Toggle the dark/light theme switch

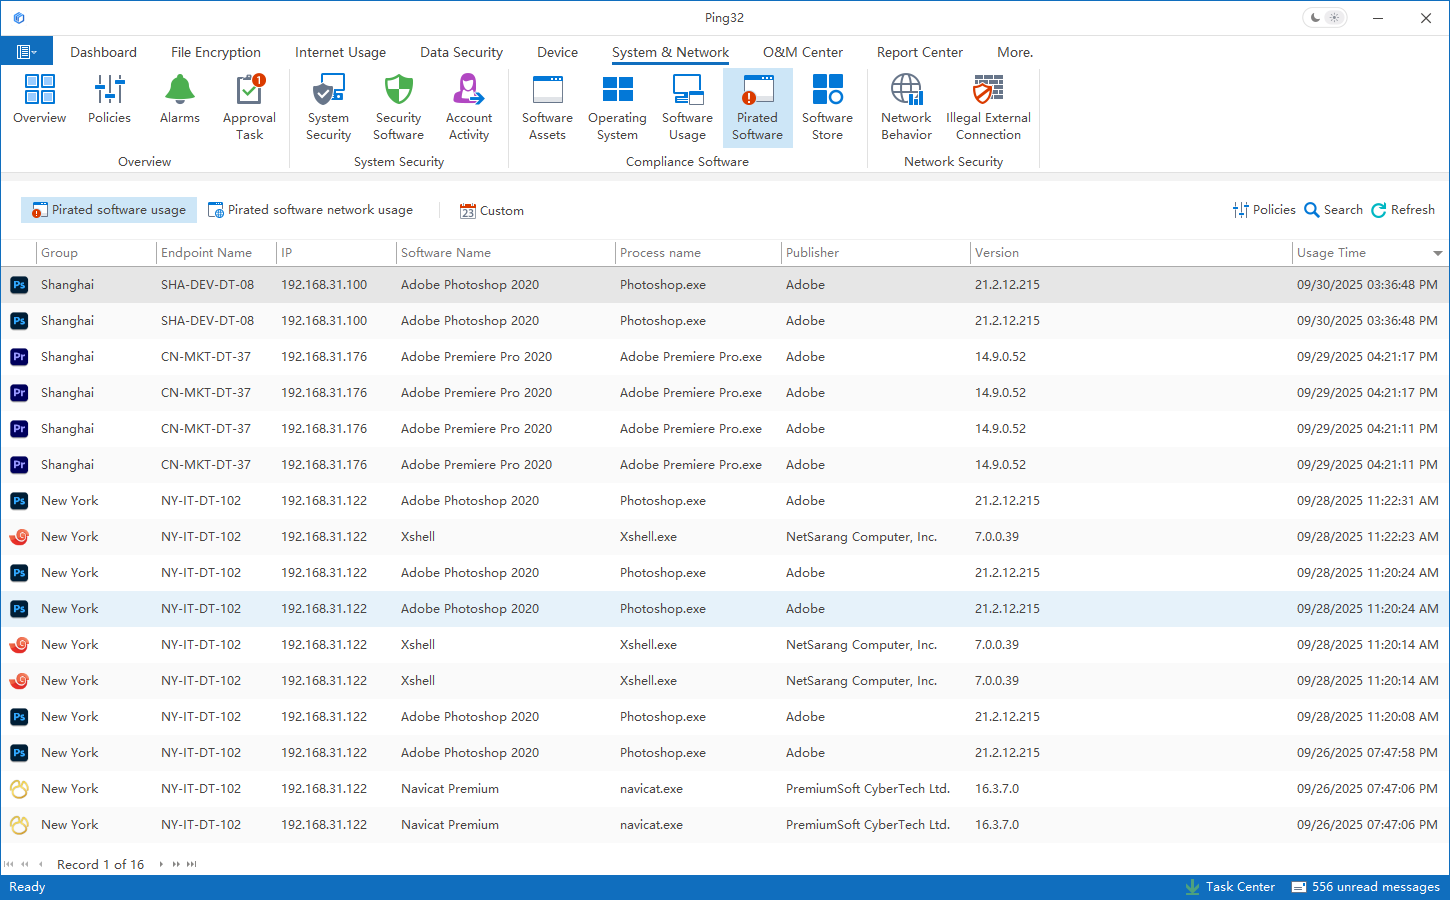(1325, 18)
